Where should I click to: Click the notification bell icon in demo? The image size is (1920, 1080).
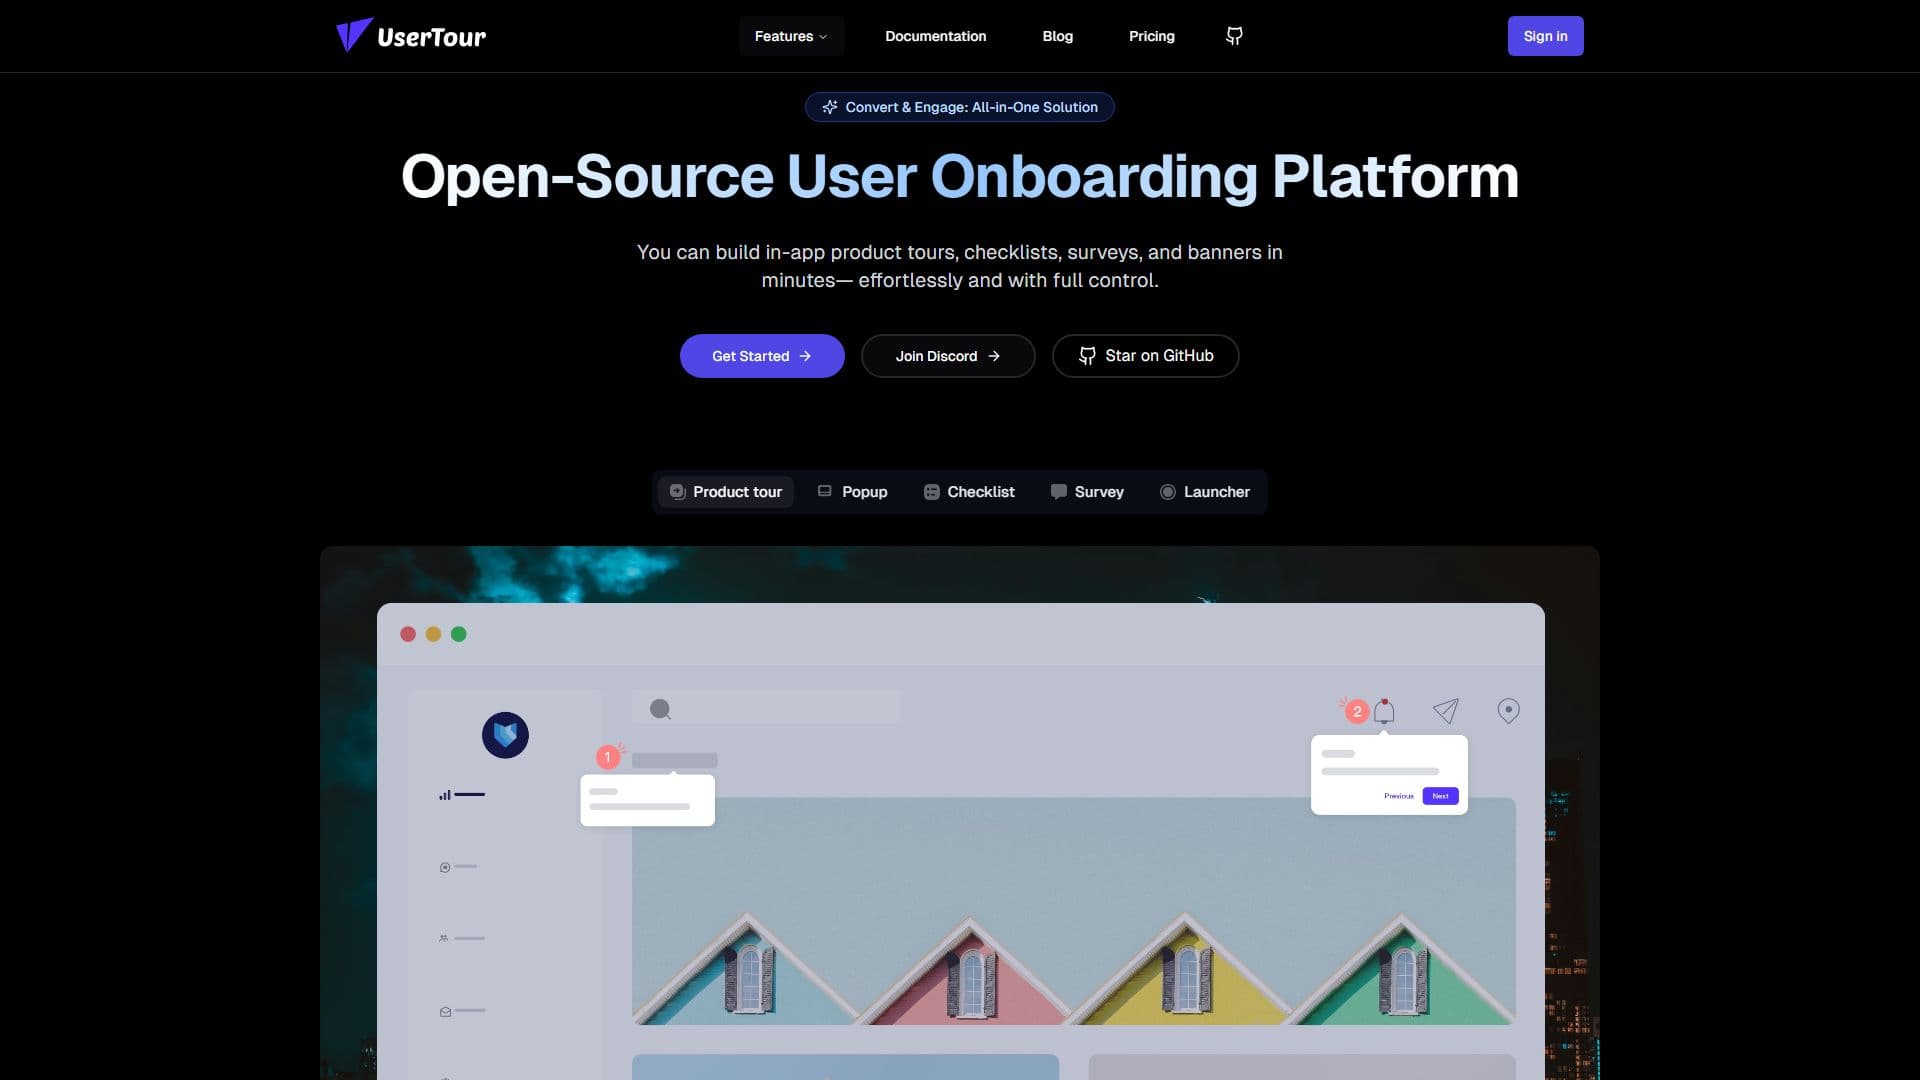tap(1384, 711)
